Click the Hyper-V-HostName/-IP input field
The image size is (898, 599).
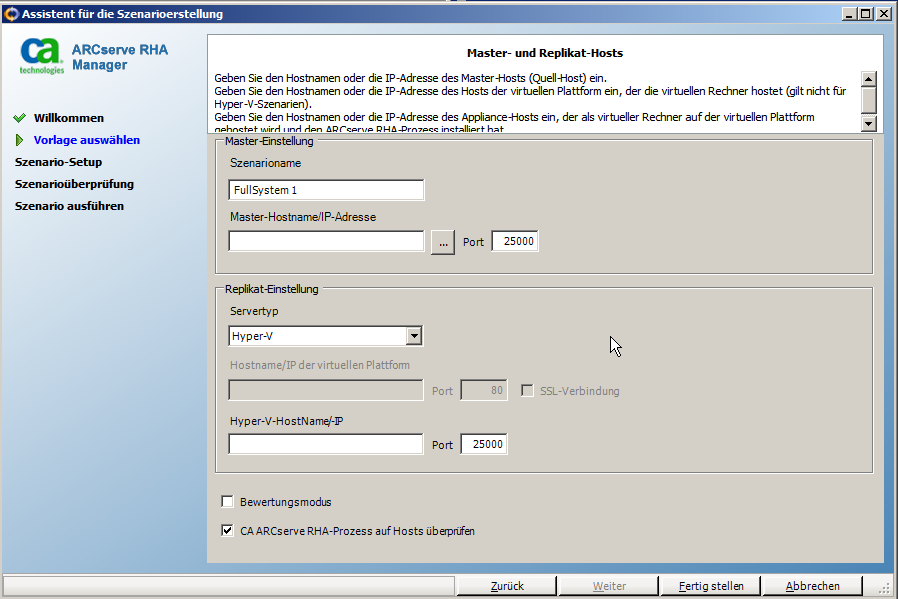(326, 444)
